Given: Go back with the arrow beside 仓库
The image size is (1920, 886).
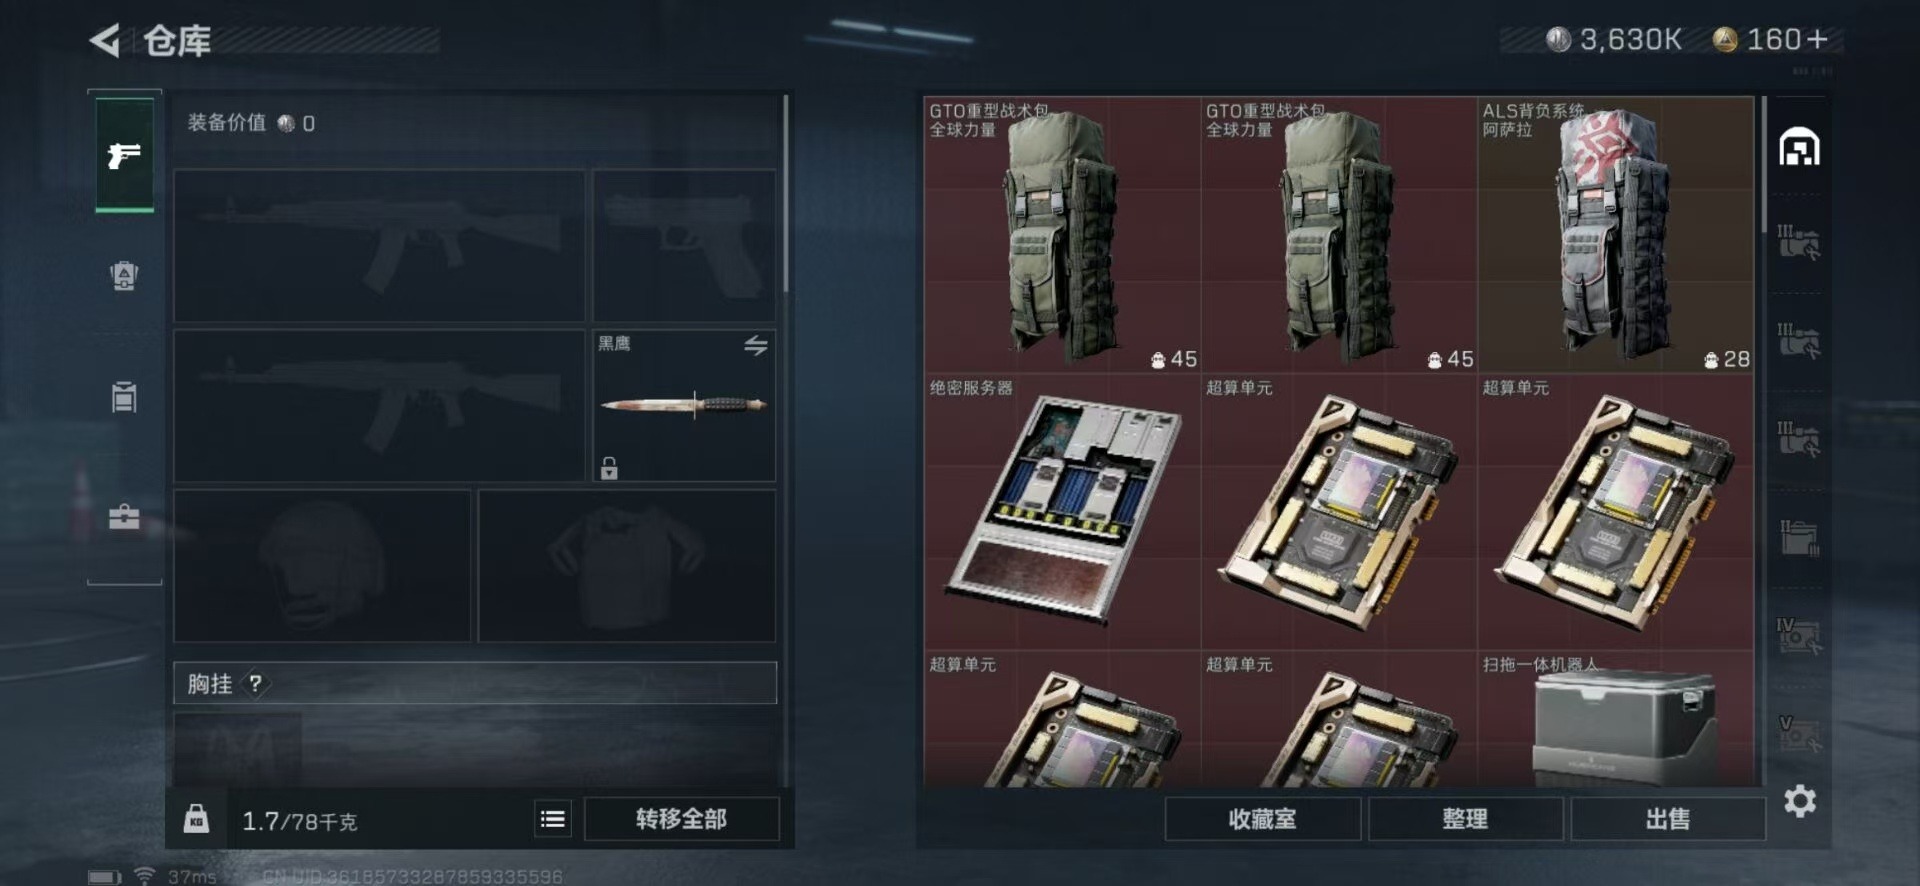Looking at the screenshot, I should click(105, 41).
